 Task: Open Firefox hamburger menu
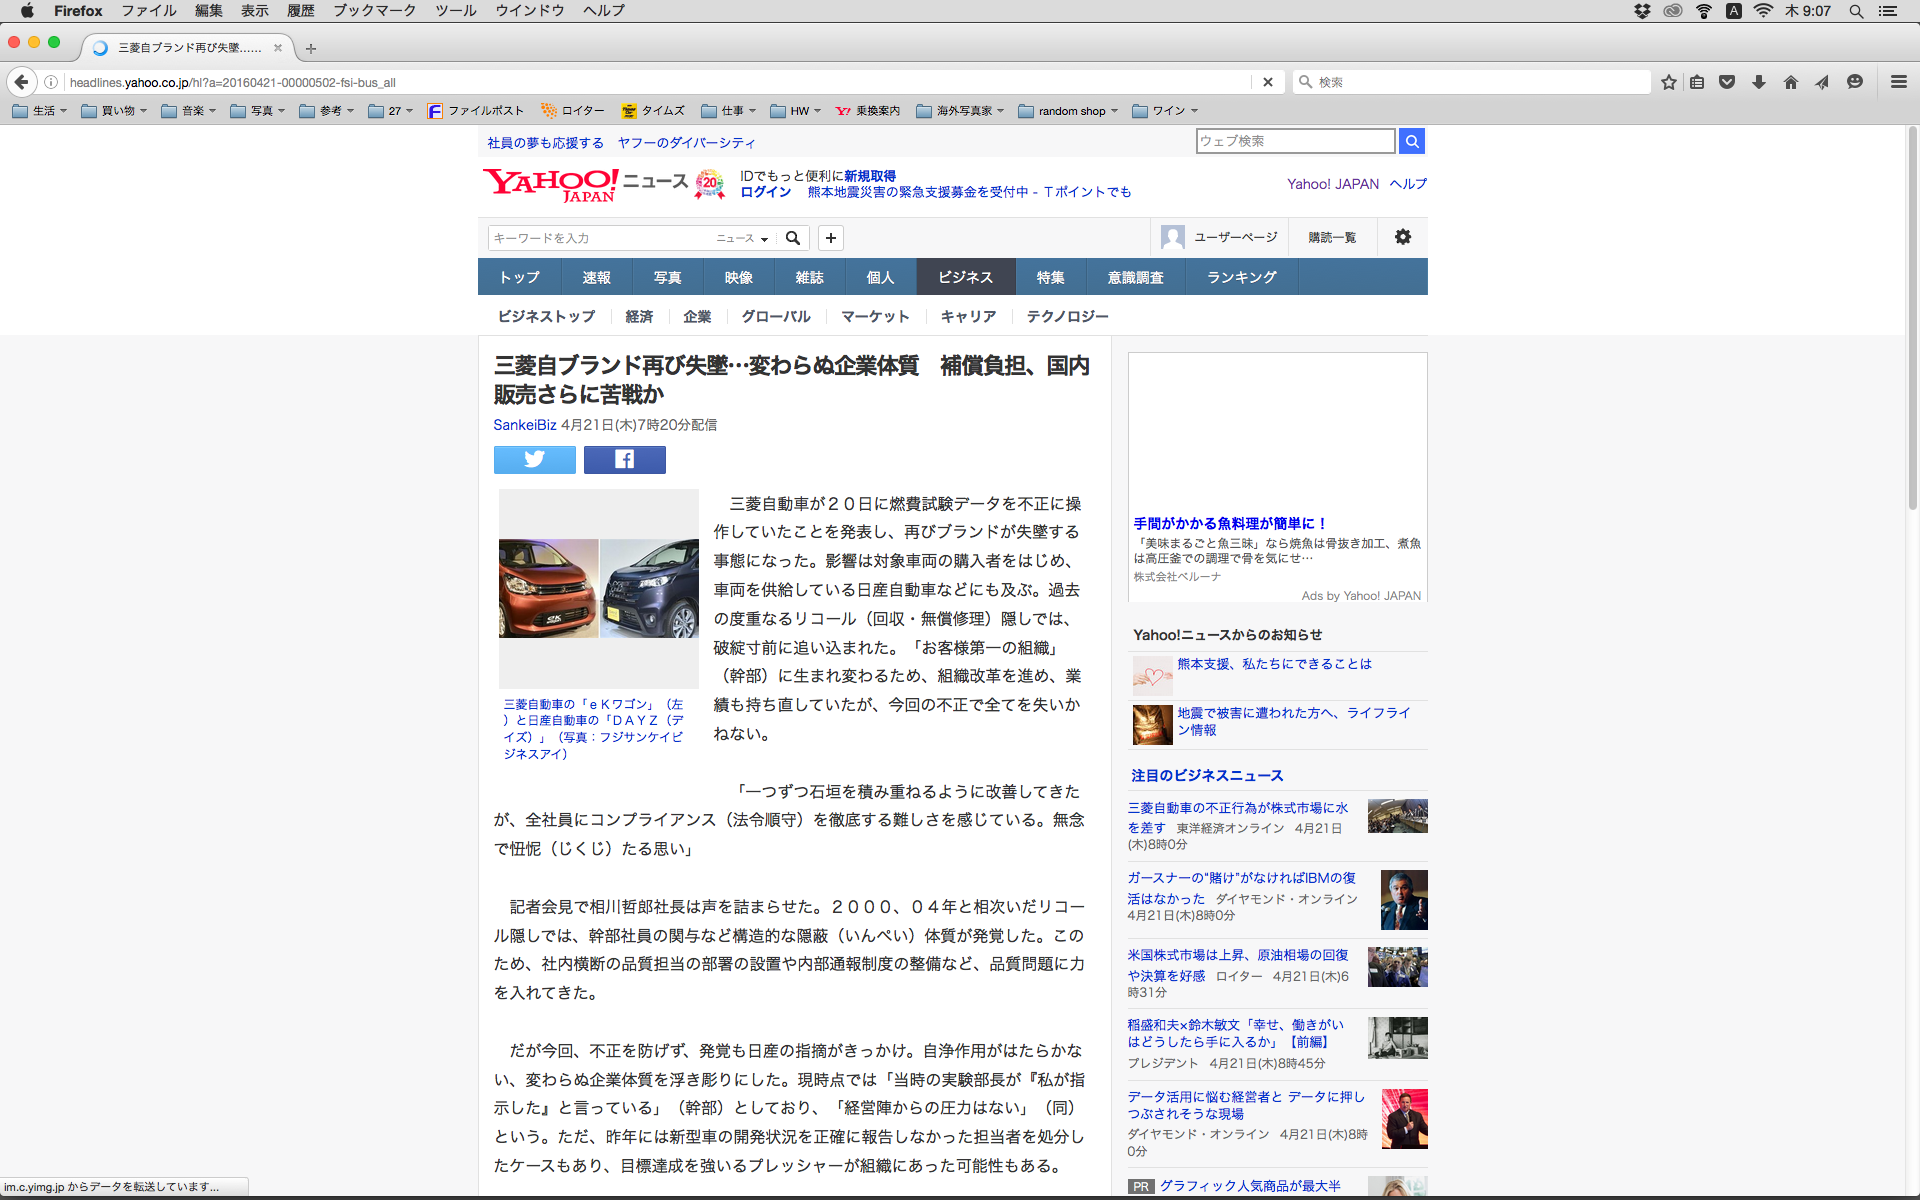[1898, 82]
